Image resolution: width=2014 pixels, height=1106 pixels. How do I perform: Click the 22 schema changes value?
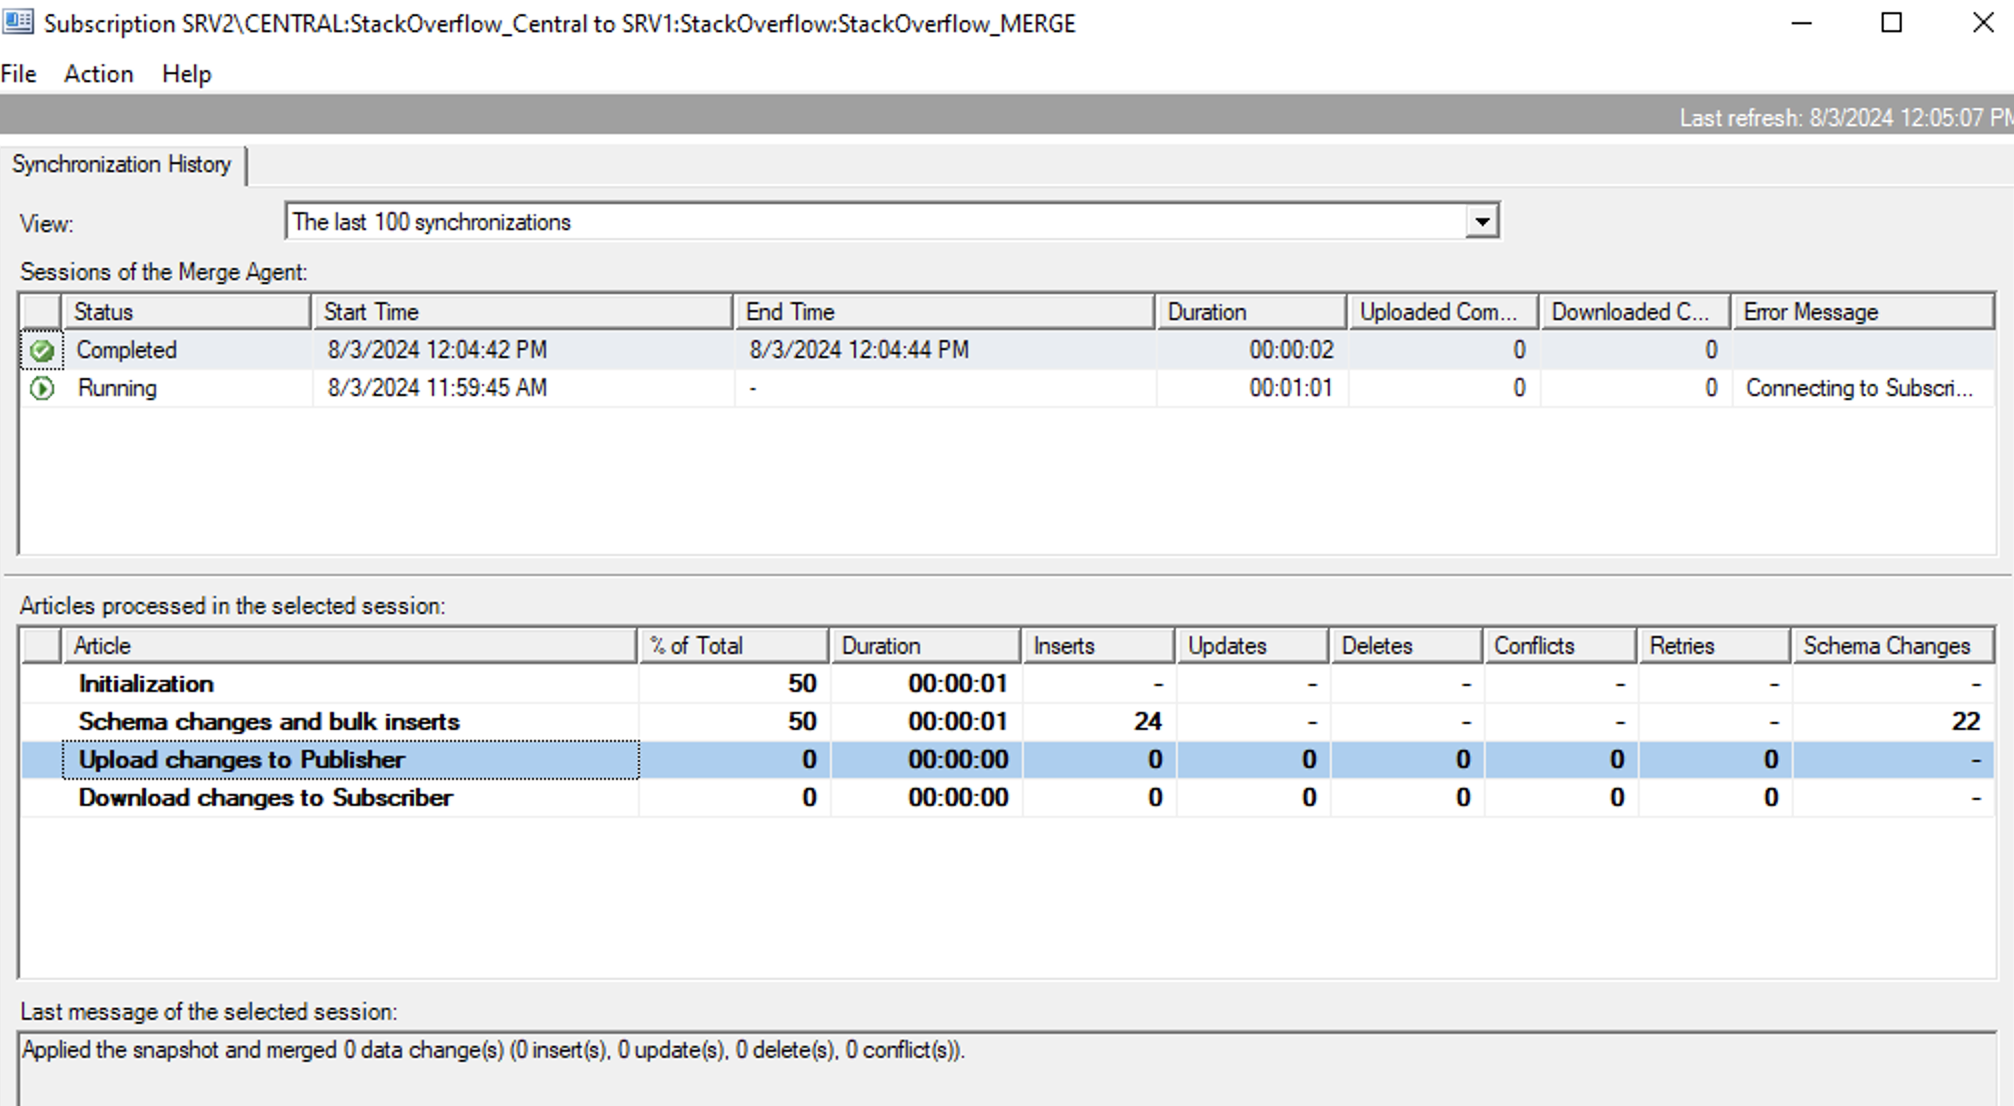(x=1965, y=722)
